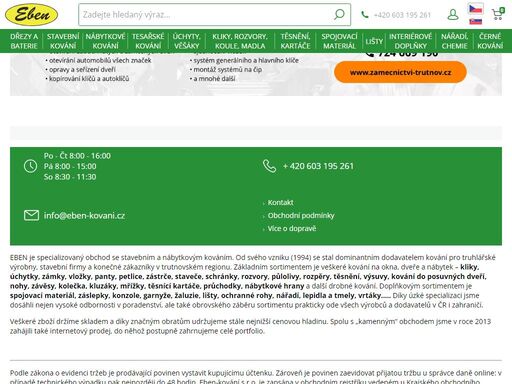Viewport: 512px width, 384px height.
Task: Click the header phone number +420 603 195 261
Action: coord(402,15)
